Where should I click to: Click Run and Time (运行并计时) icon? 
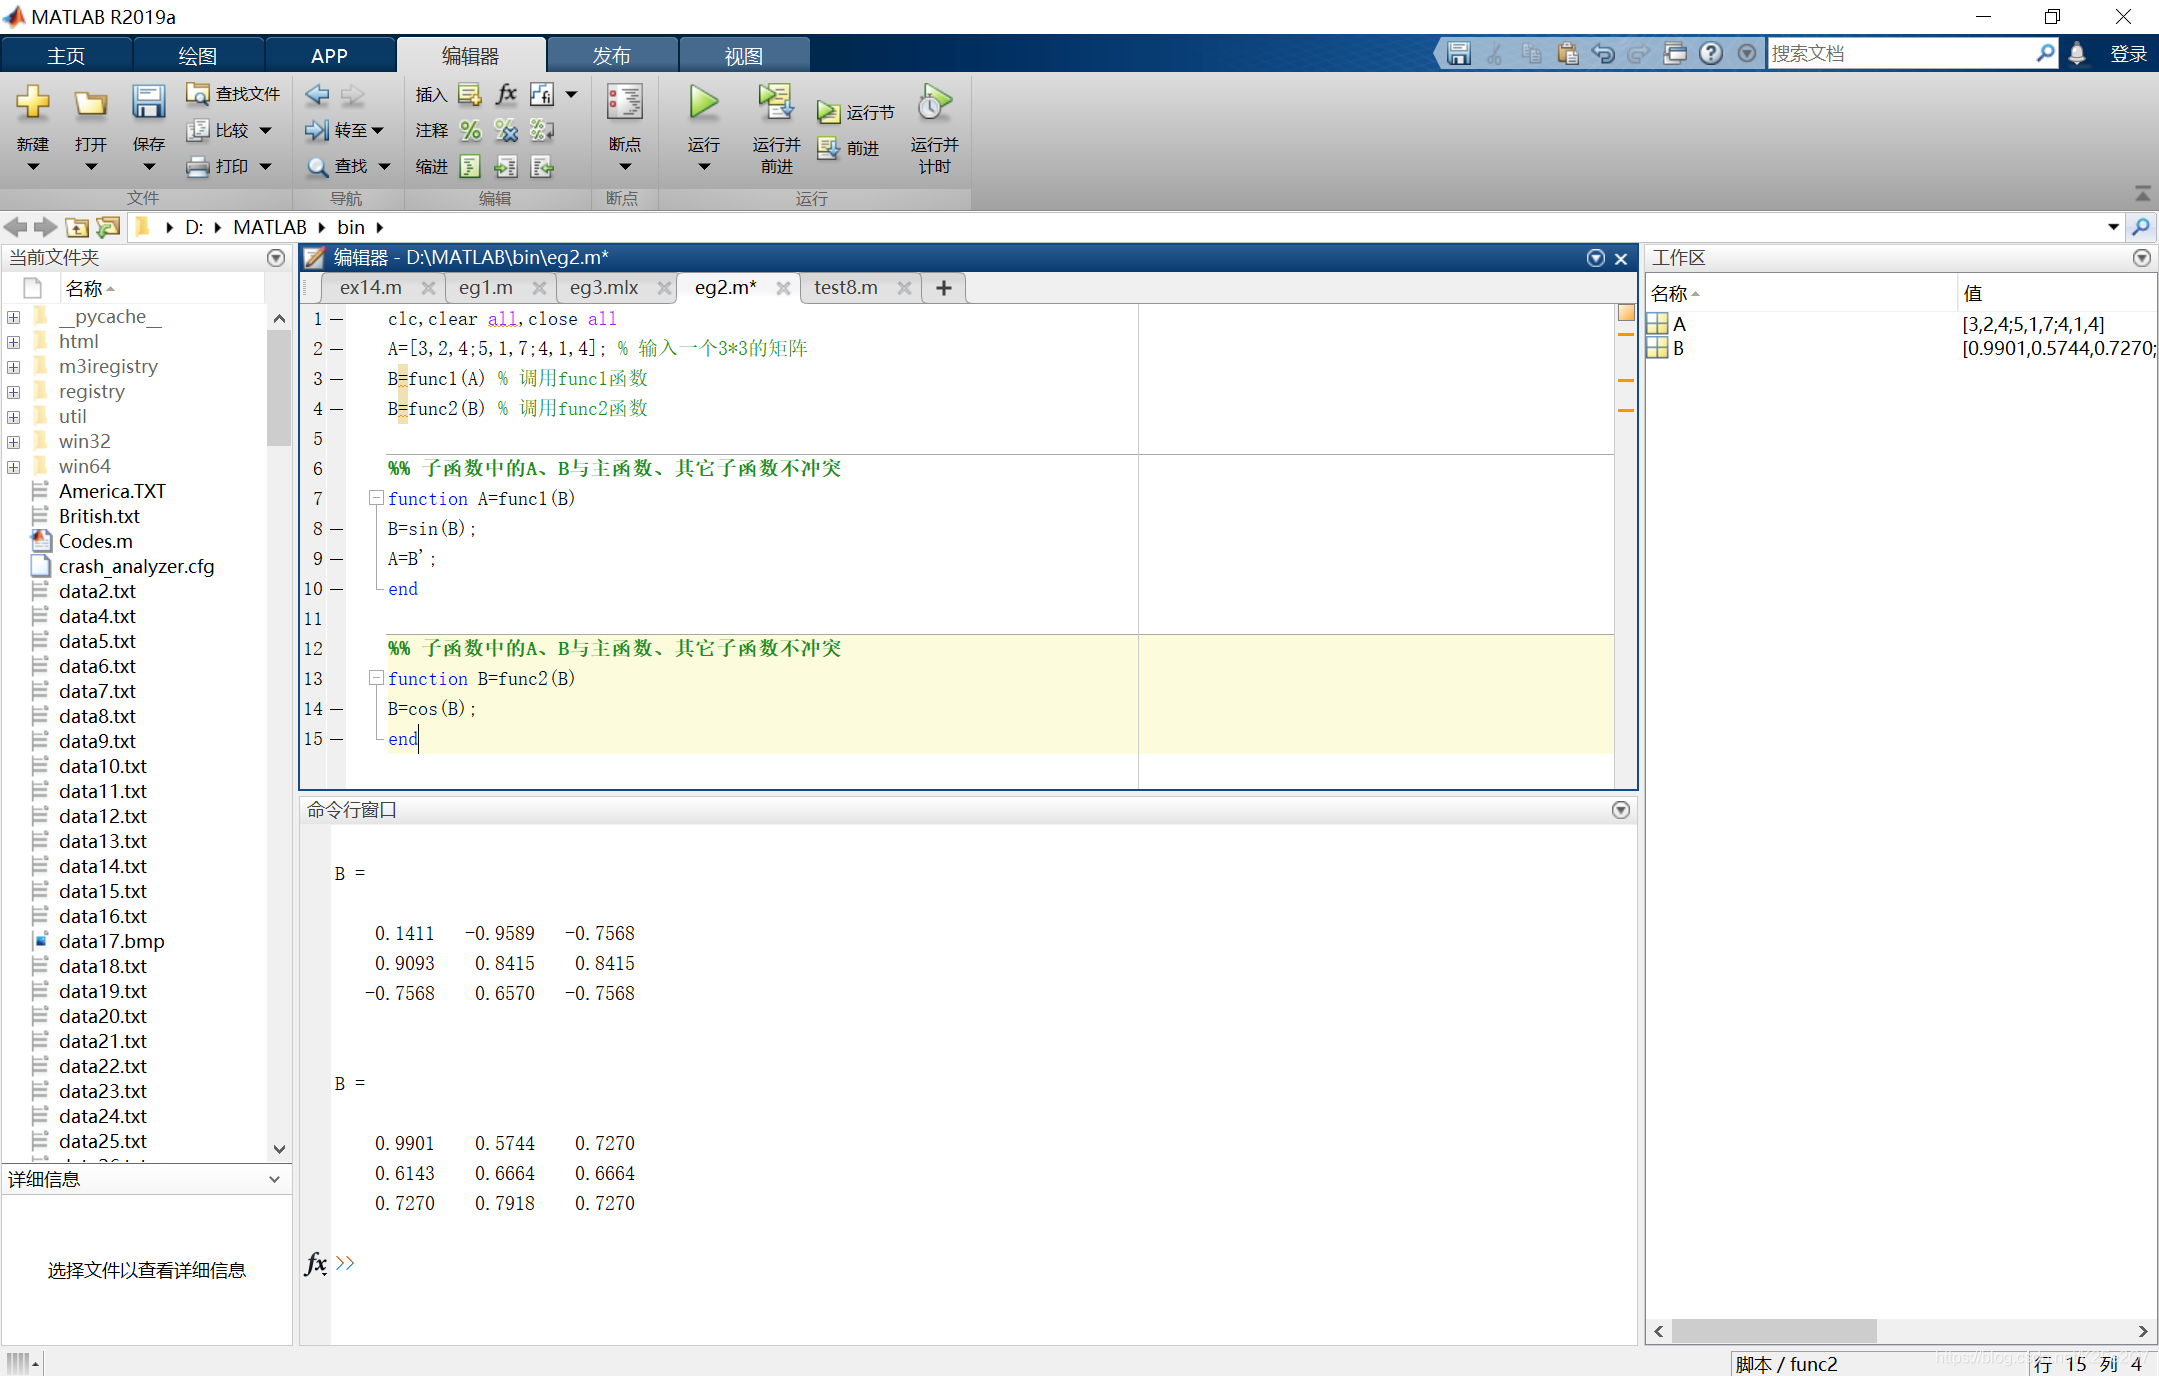934,104
